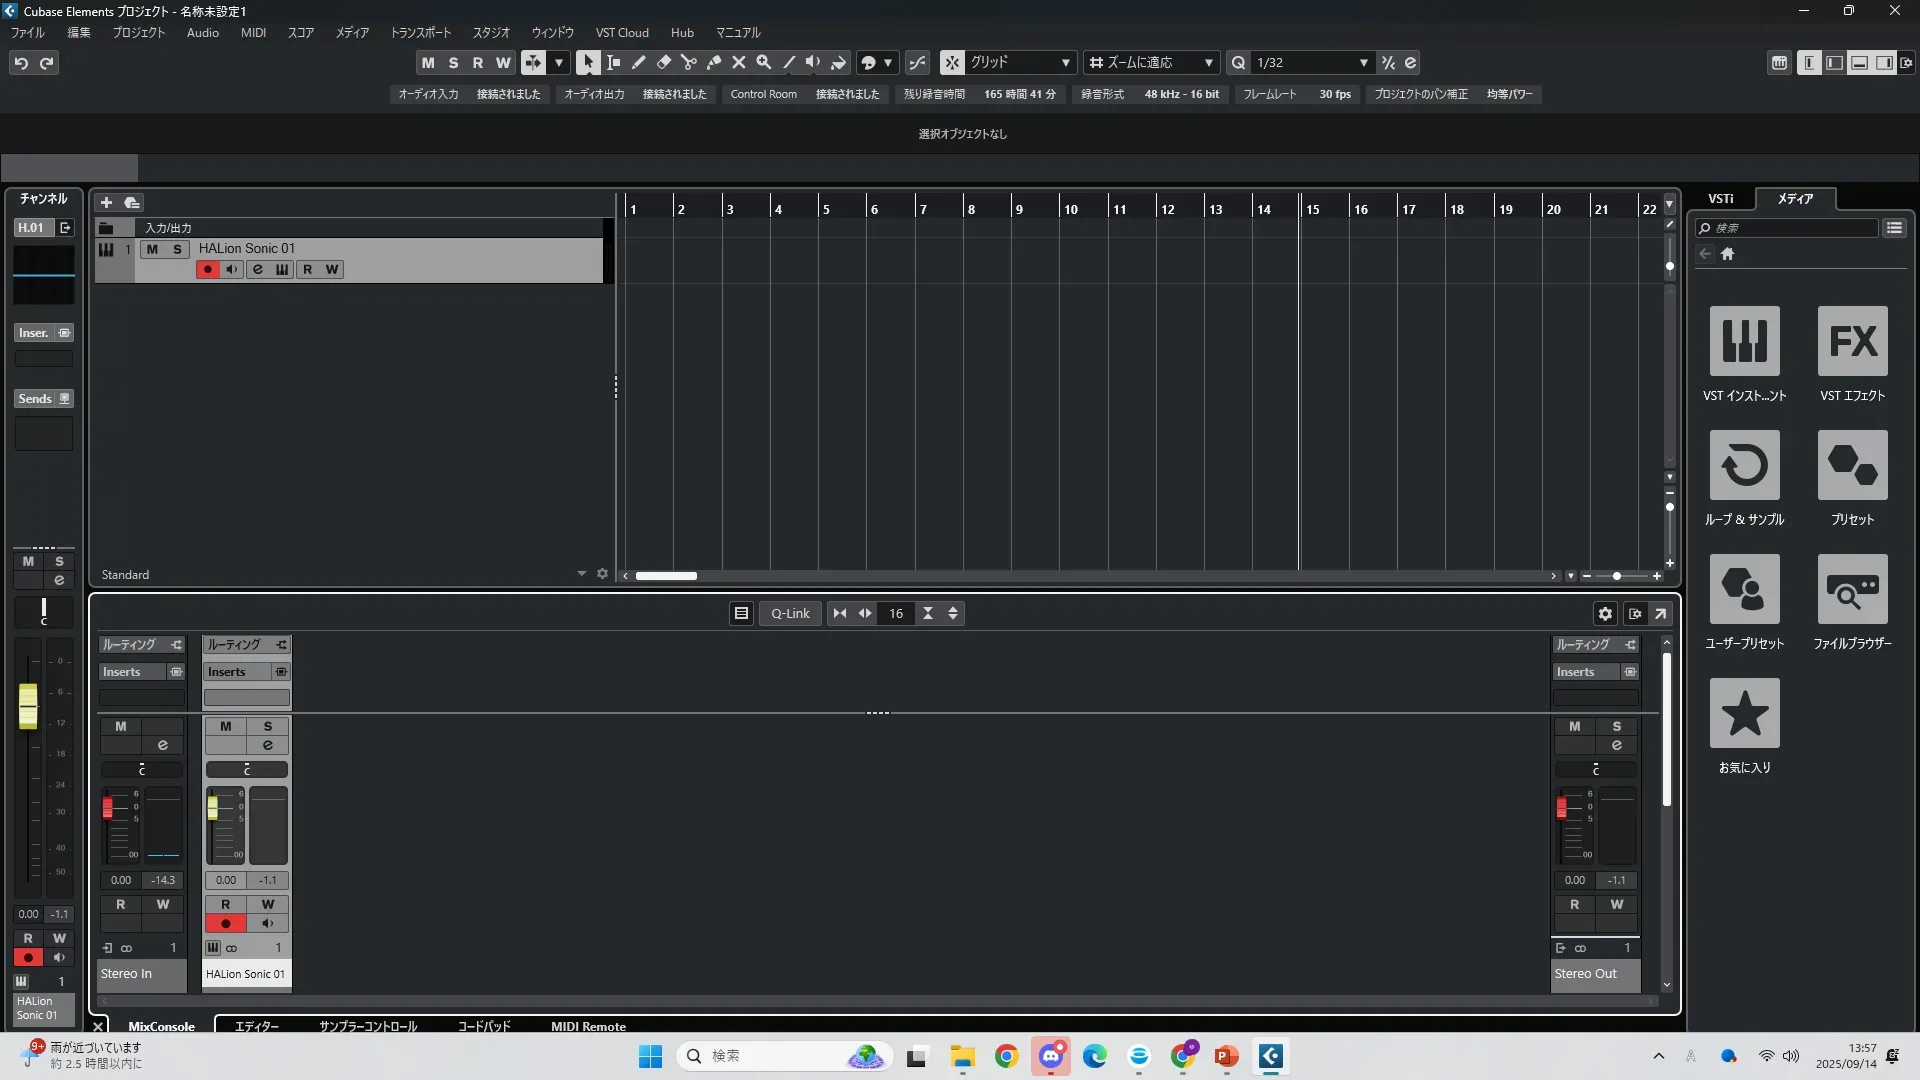The image size is (1920, 1080).
Task: Select the Draw pencil tool
Action: coord(639,62)
